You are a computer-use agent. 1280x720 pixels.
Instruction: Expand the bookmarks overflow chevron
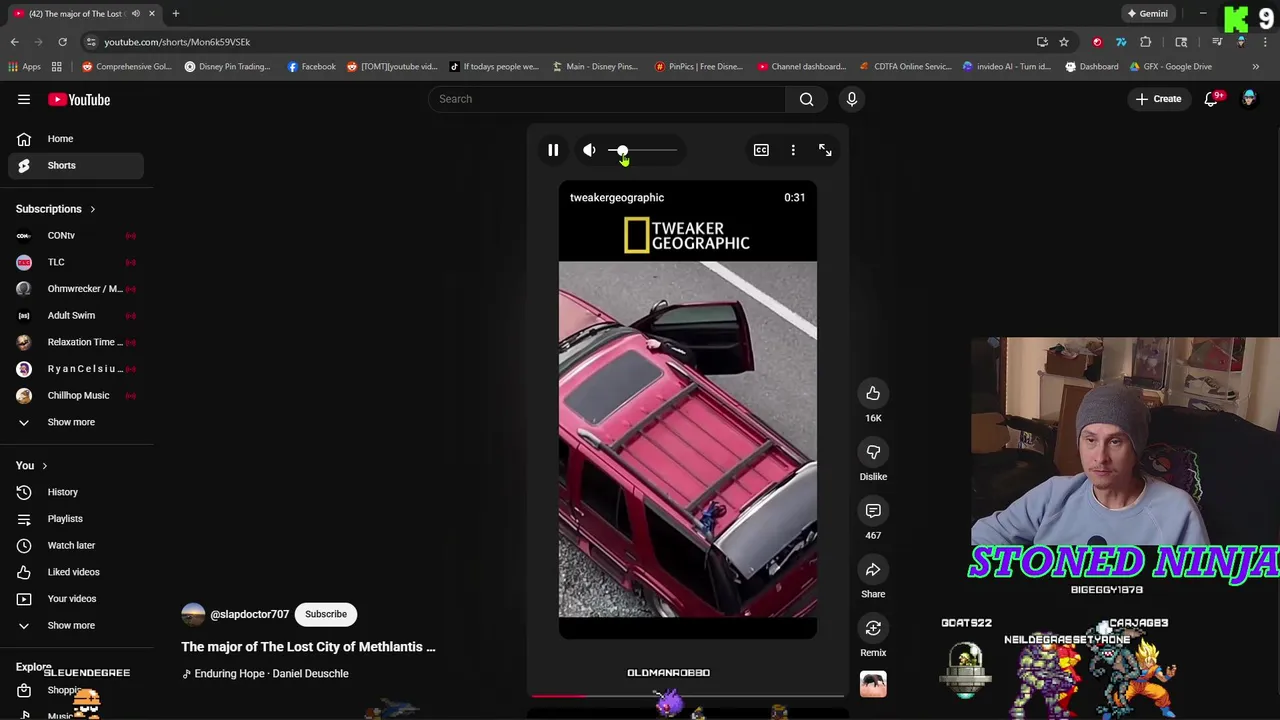(x=1256, y=67)
